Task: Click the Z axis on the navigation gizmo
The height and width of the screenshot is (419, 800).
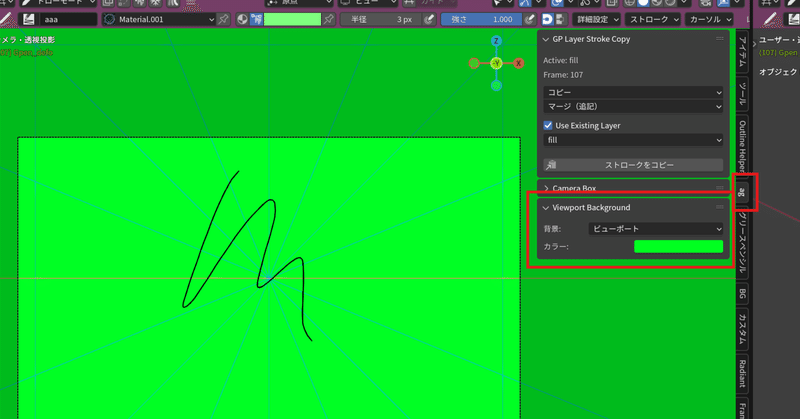Action: (496, 41)
